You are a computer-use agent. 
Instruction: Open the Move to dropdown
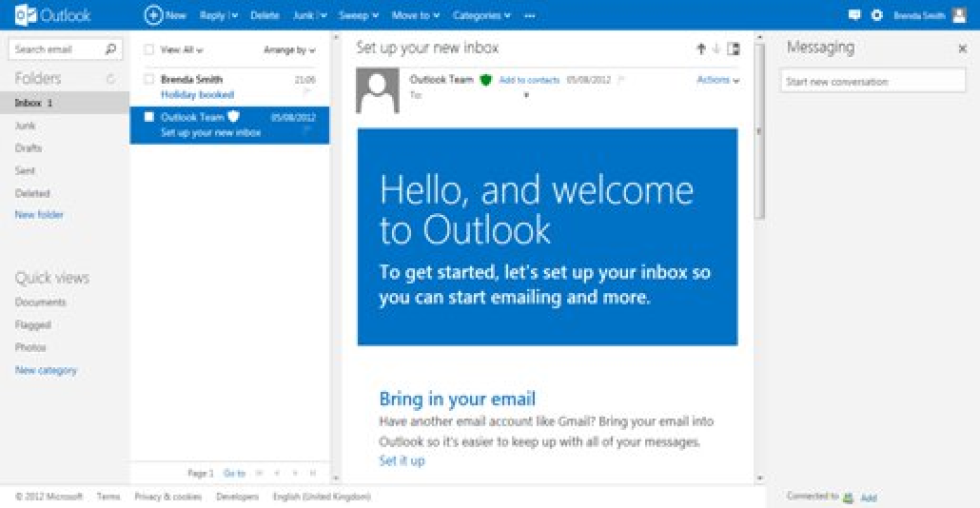[416, 16]
